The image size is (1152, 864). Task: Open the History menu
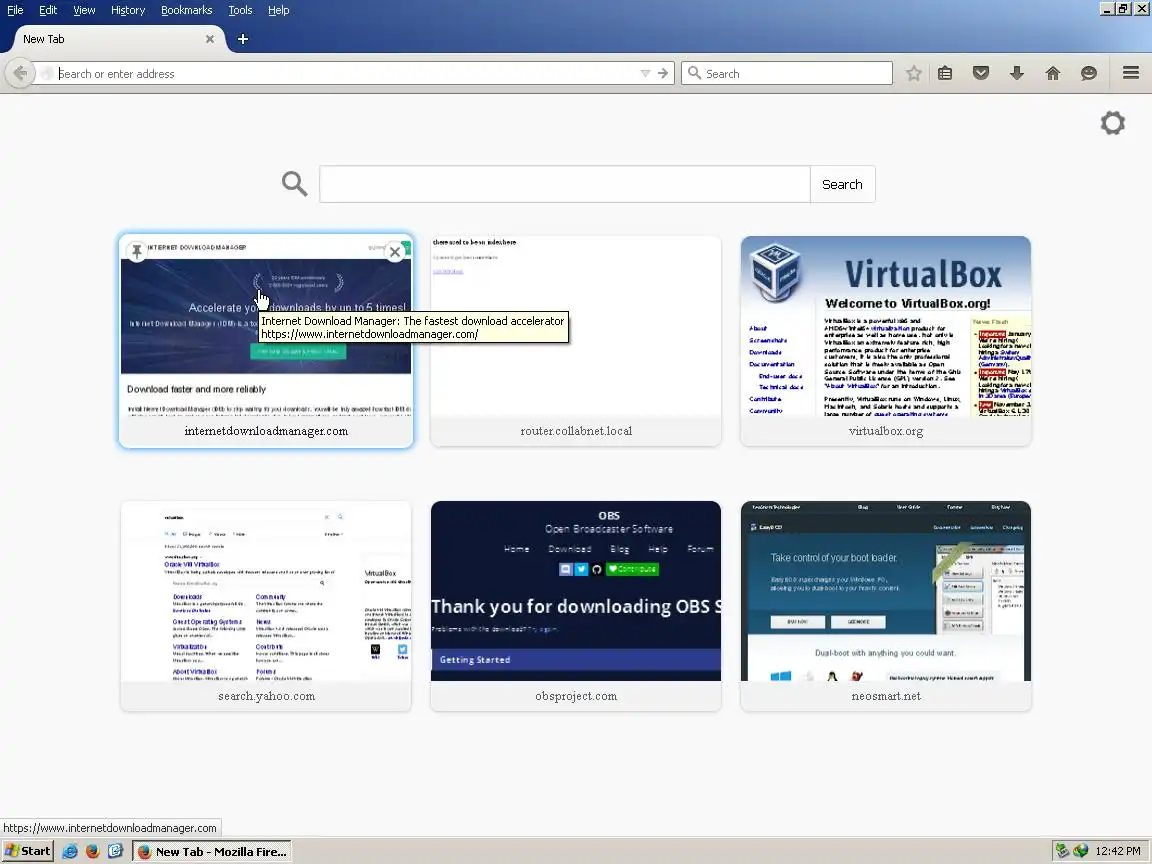128,10
